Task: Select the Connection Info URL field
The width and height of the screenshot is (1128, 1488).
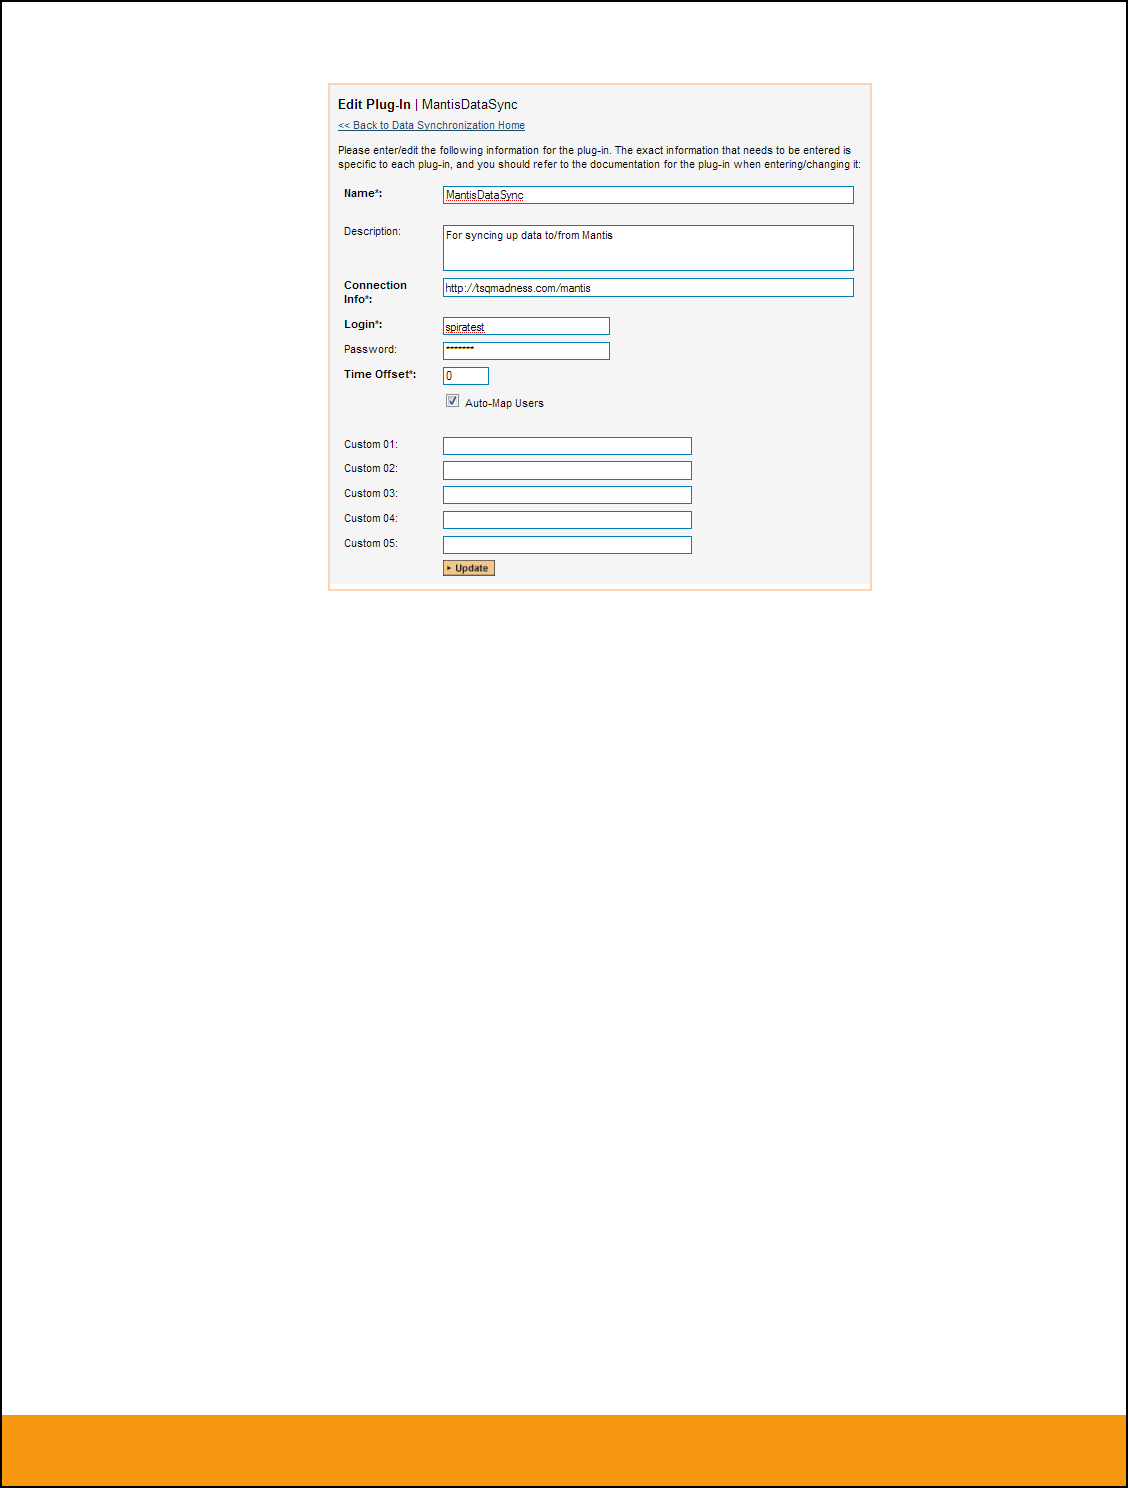Action: click(648, 288)
